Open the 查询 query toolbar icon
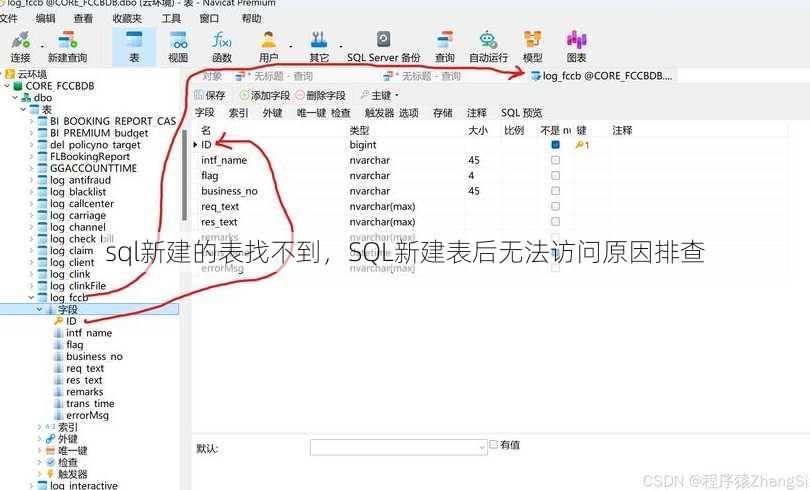810x490 pixels. 444,46
